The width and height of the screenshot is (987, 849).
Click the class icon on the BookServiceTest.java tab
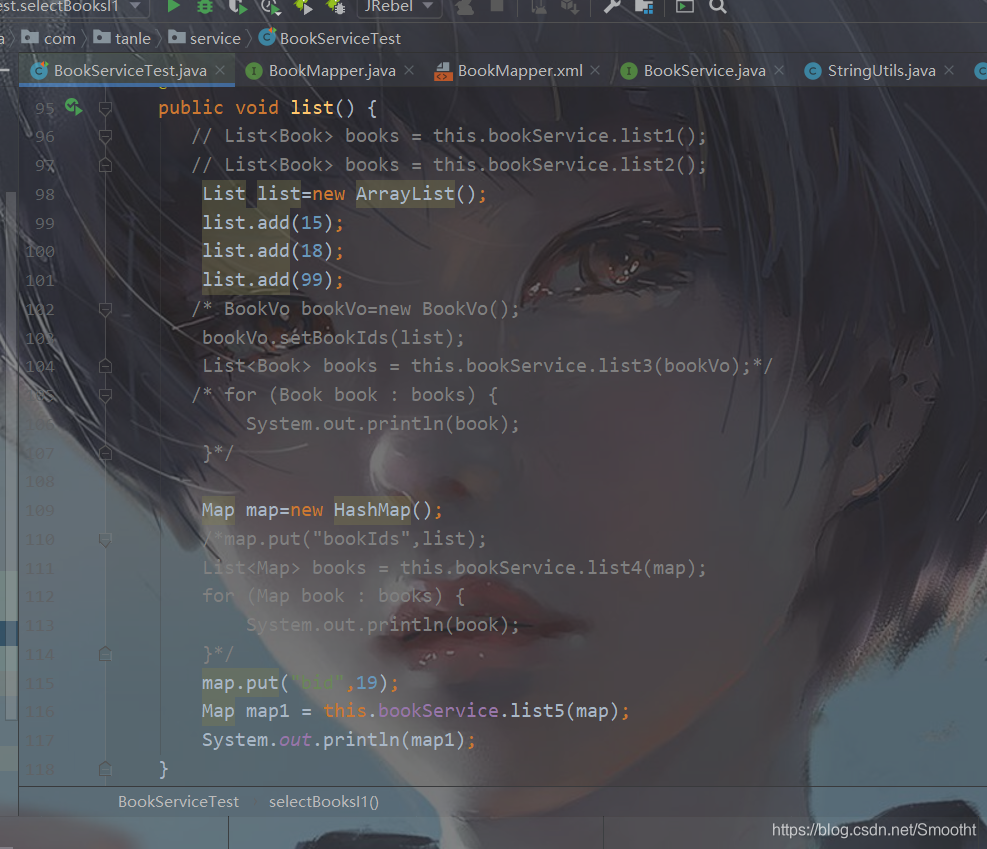point(39,70)
